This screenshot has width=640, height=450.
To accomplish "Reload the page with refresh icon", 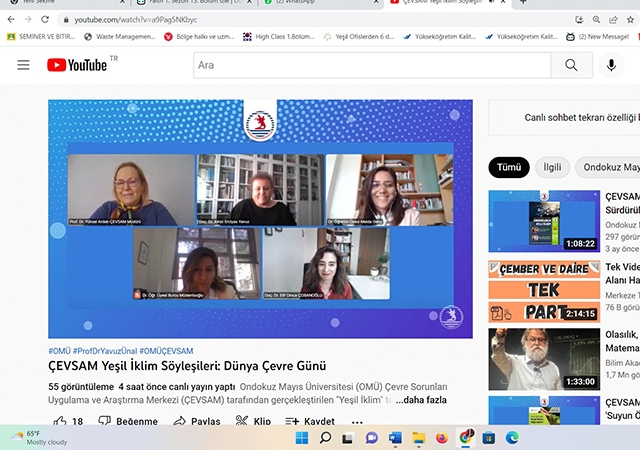I will [45, 19].
